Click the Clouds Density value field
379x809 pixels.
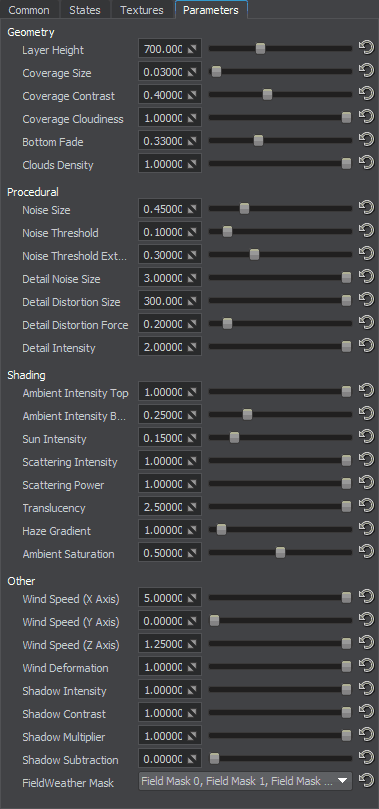click(170, 164)
